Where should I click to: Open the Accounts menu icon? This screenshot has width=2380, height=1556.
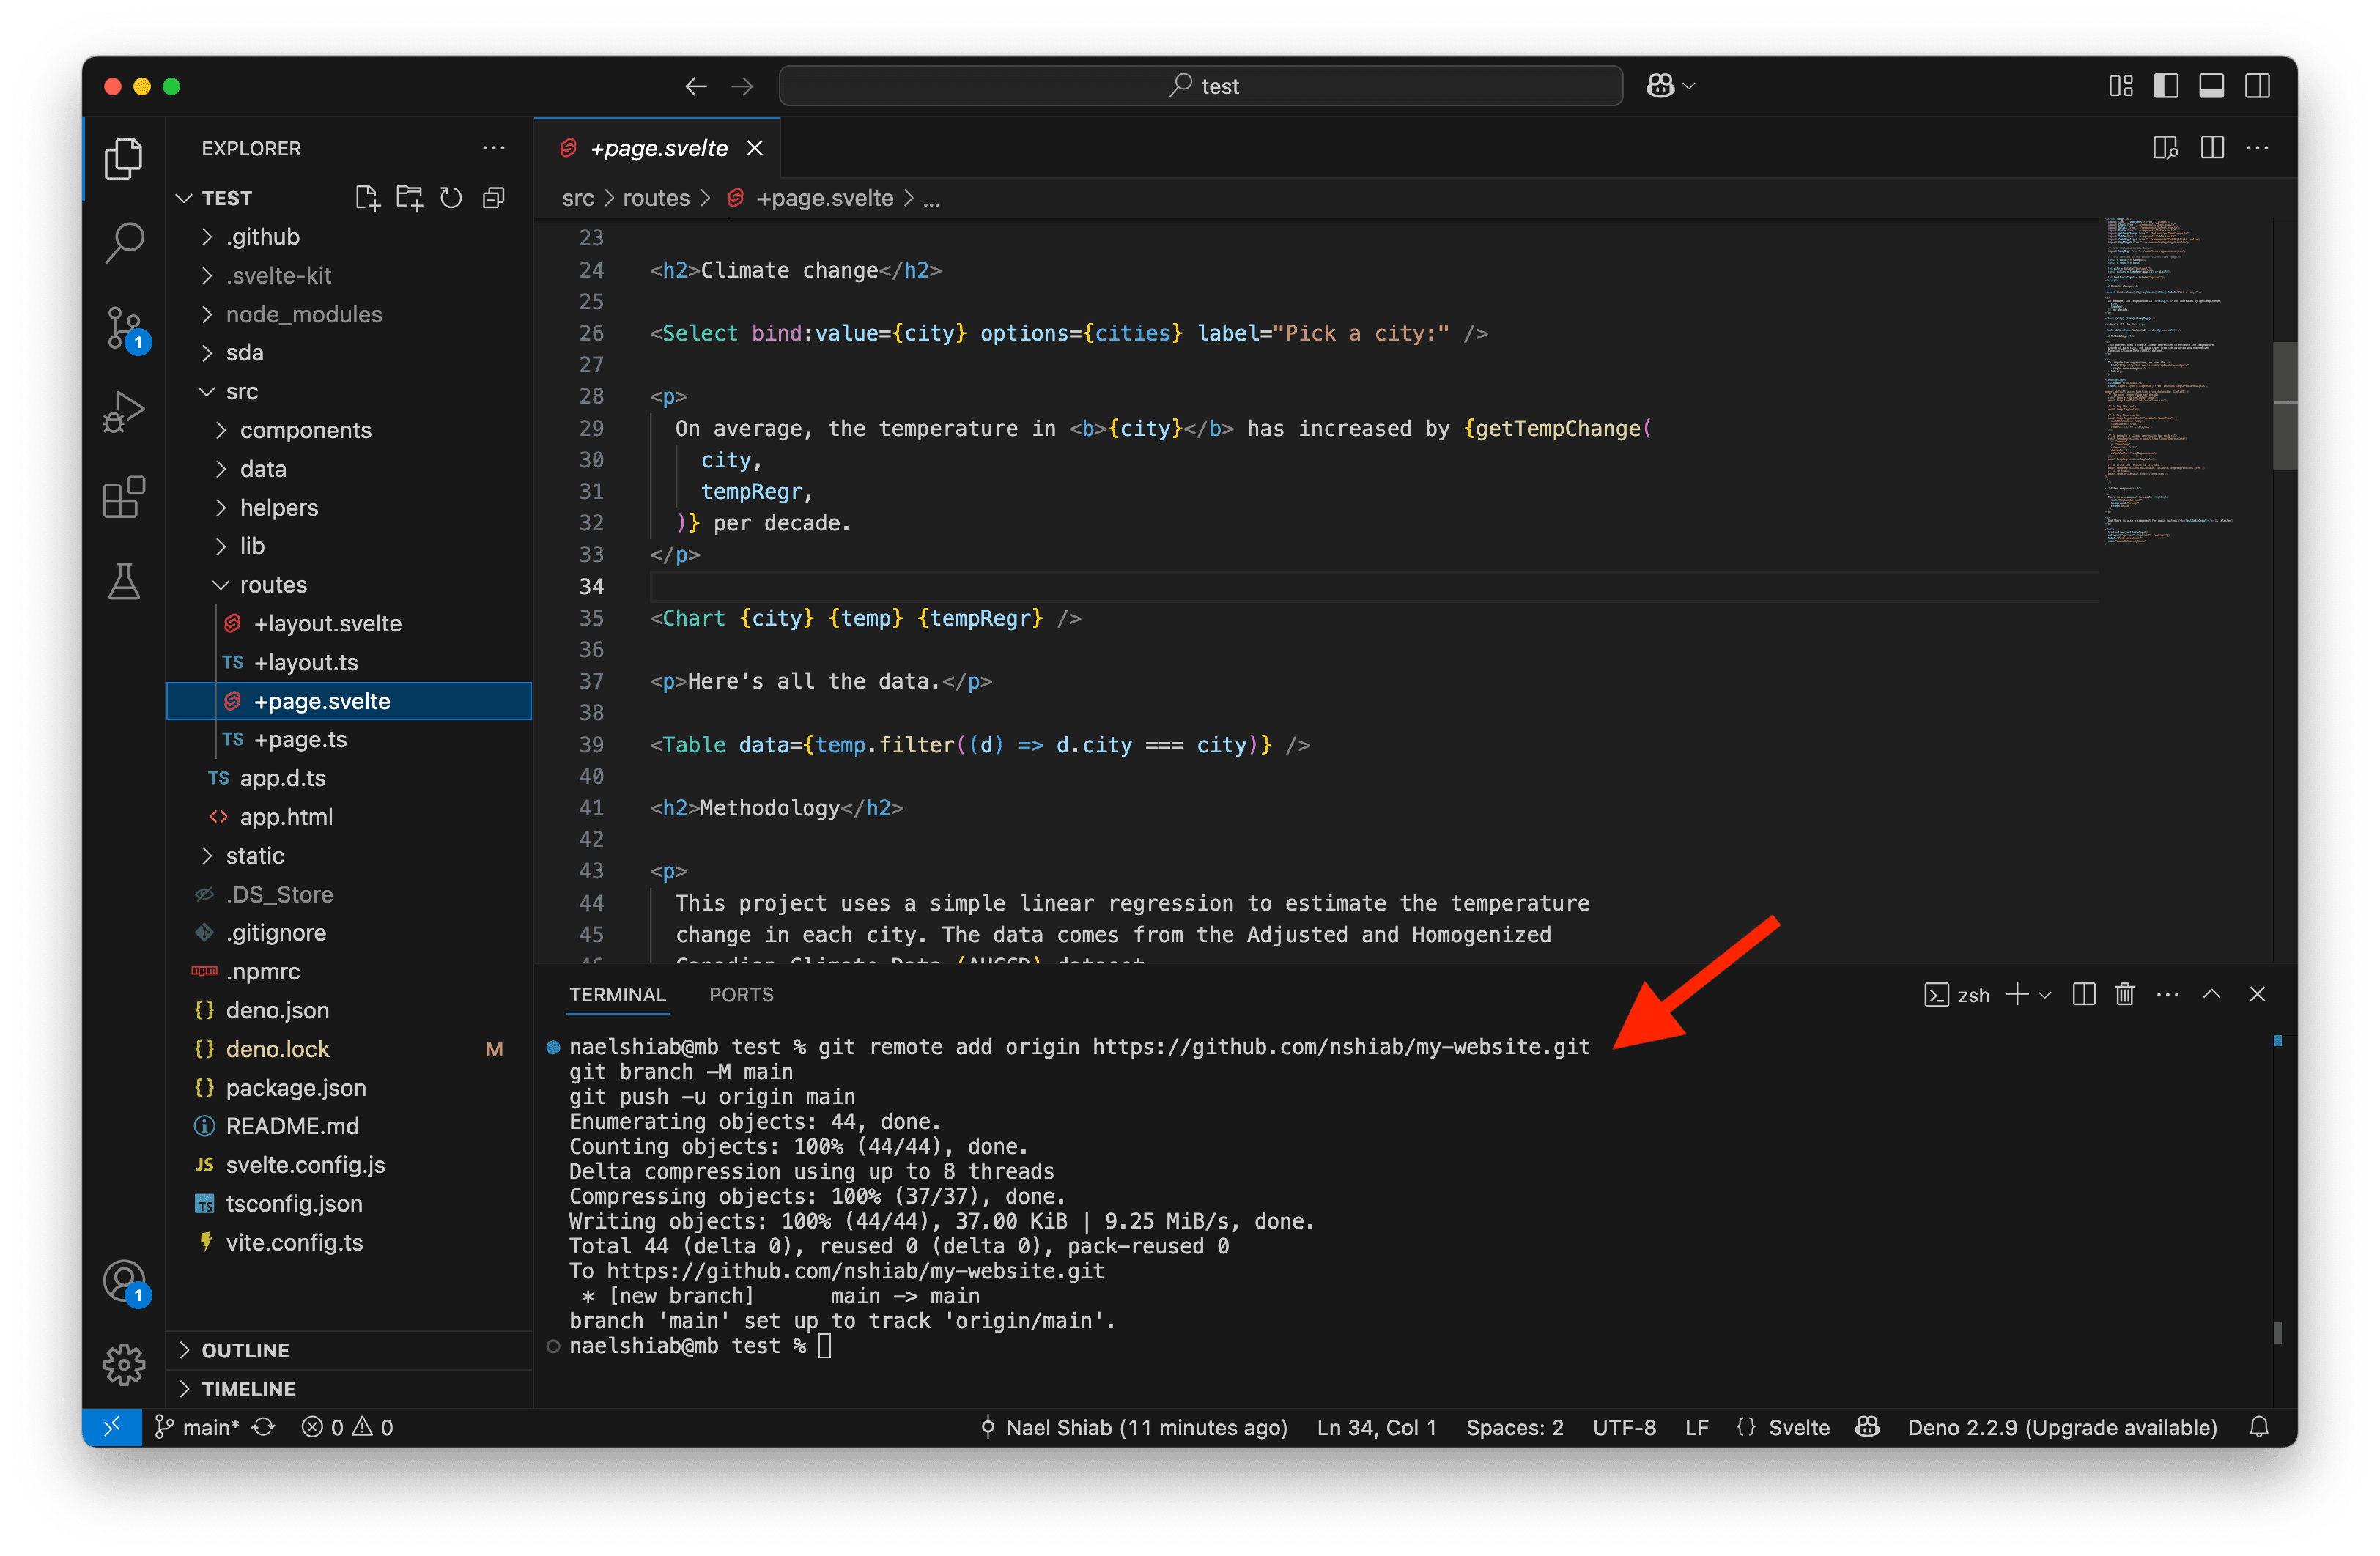(x=124, y=1281)
